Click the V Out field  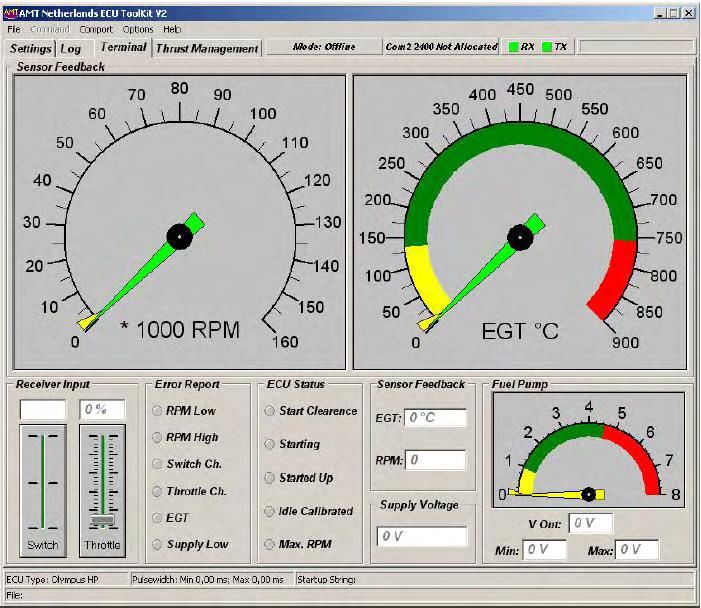point(591,523)
